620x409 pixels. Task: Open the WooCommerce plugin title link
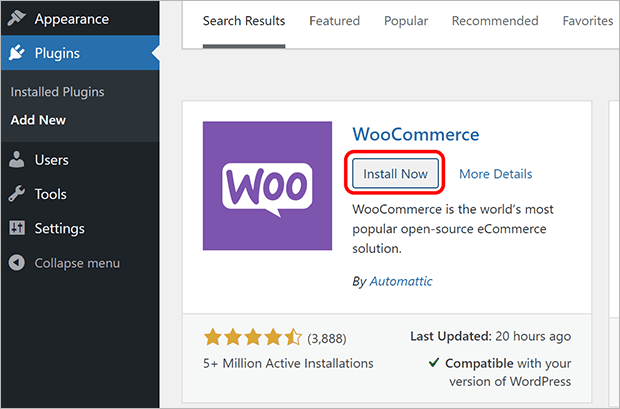(416, 134)
